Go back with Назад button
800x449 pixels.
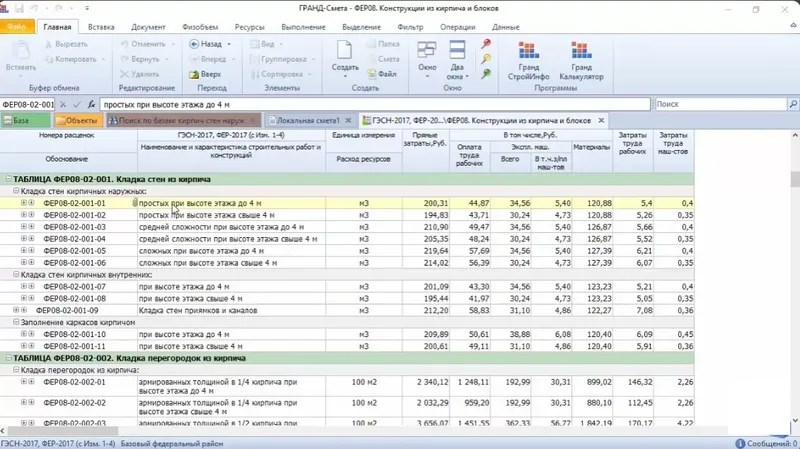(x=206, y=44)
